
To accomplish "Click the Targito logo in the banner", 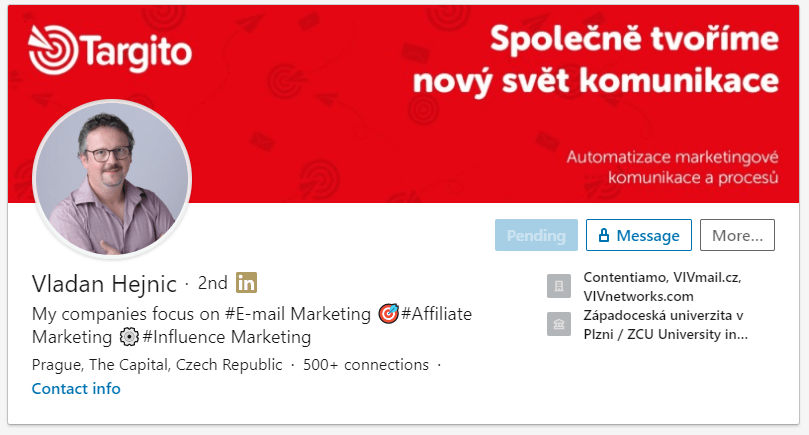I will coord(110,49).
